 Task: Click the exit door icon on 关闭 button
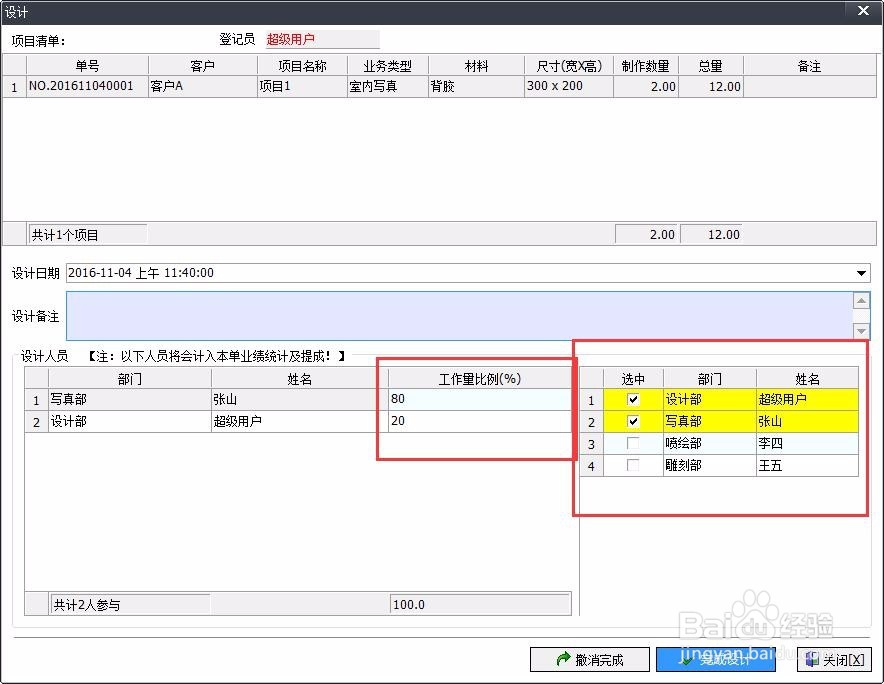(814, 659)
